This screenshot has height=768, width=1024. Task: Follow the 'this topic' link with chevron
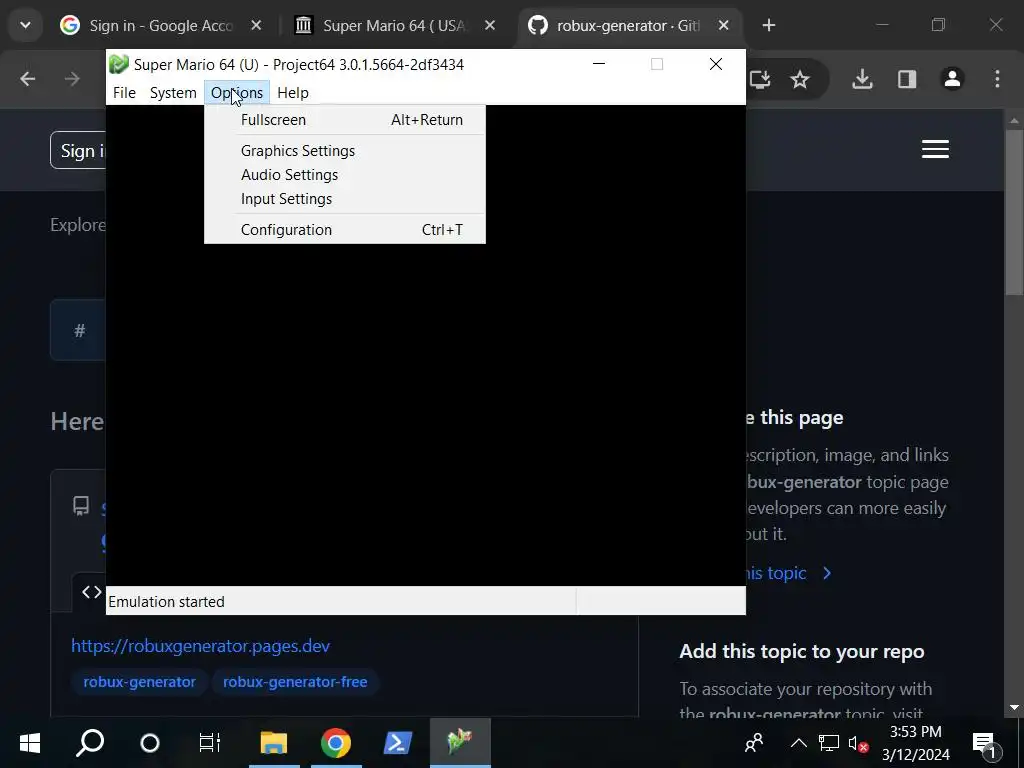[788, 573]
